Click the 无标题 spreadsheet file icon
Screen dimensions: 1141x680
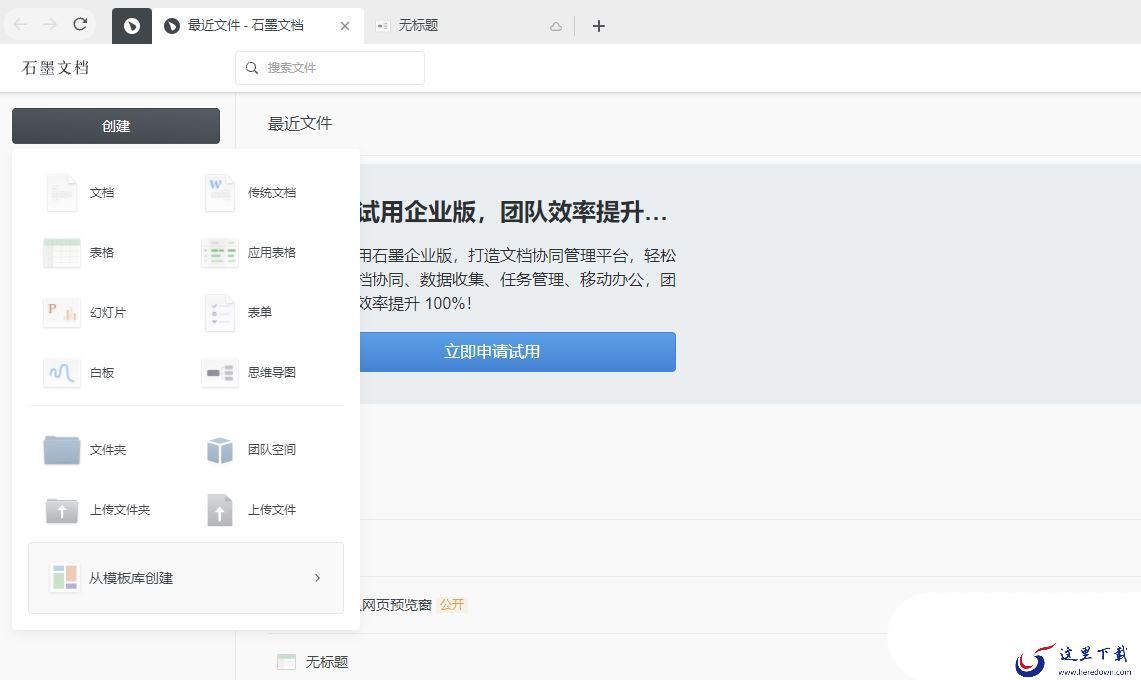[287, 662]
